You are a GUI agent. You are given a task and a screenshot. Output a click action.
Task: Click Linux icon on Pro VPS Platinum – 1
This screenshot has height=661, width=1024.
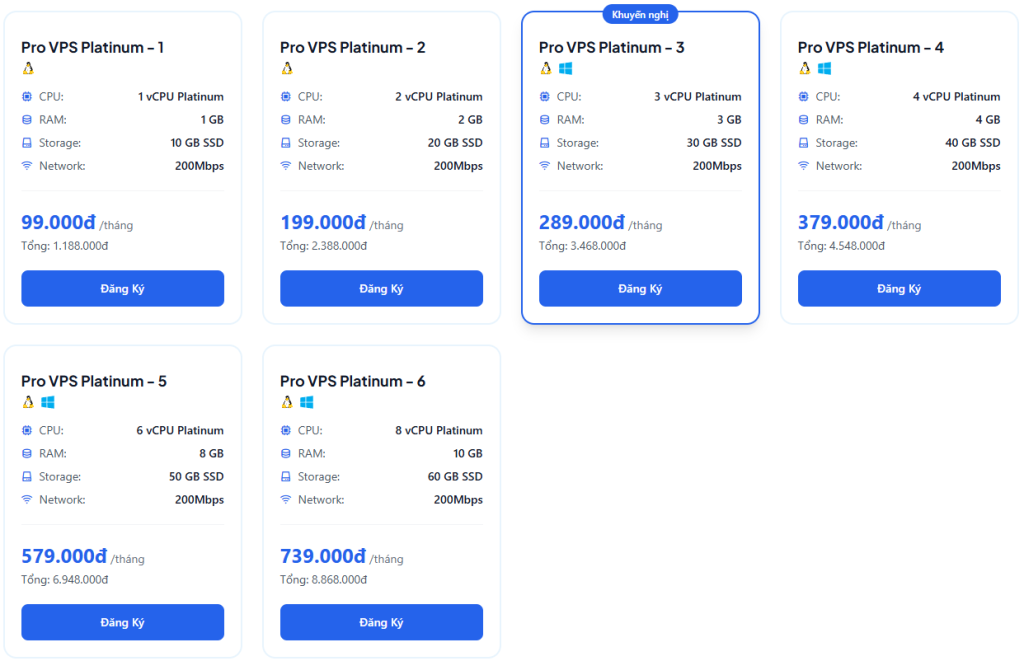click(x=28, y=69)
